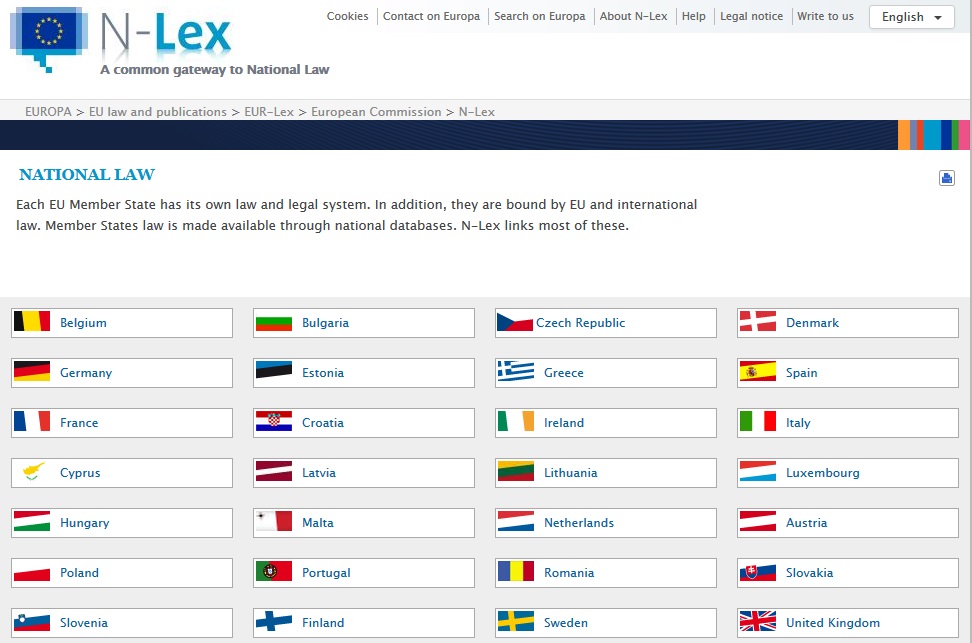The image size is (972, 643).
Task: Go to EU law and publications breadcrumb
Action: point(158,112)
